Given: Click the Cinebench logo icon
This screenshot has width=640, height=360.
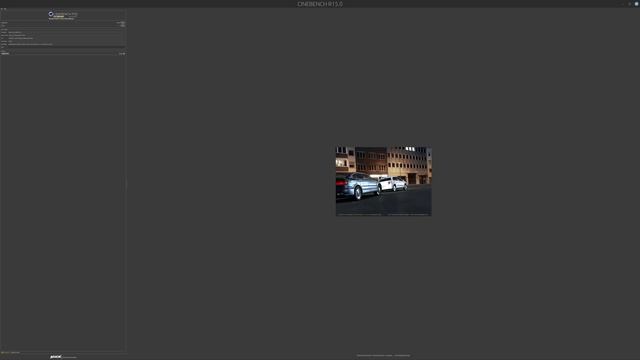Looking at the screenshot, I should point(51,14).
